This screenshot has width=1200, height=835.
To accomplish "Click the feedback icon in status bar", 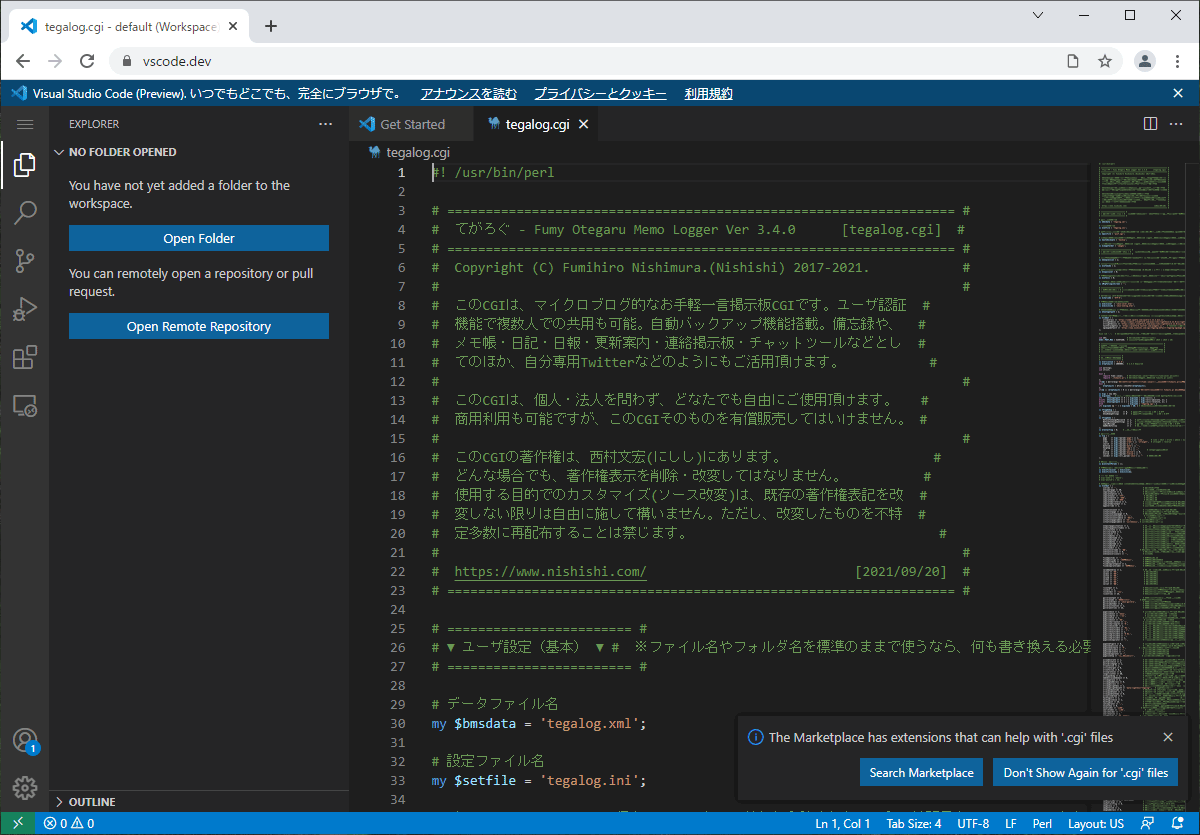I will (x=1148, y=823).
